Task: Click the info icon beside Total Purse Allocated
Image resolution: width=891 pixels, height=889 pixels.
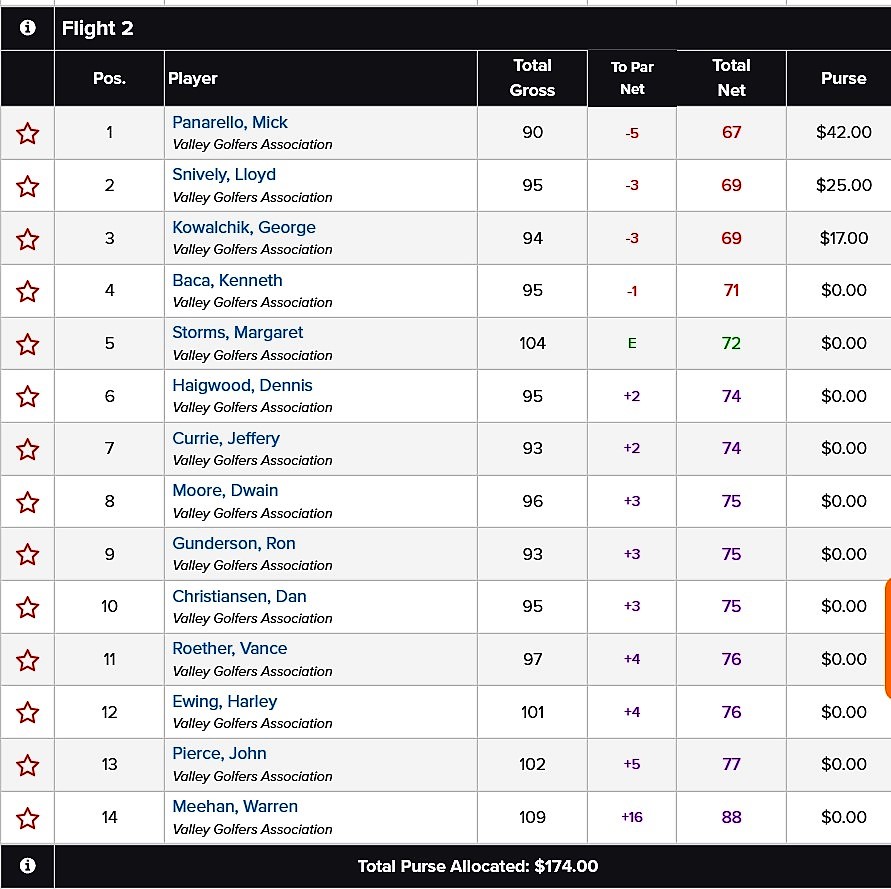Action: click(28, 866)
